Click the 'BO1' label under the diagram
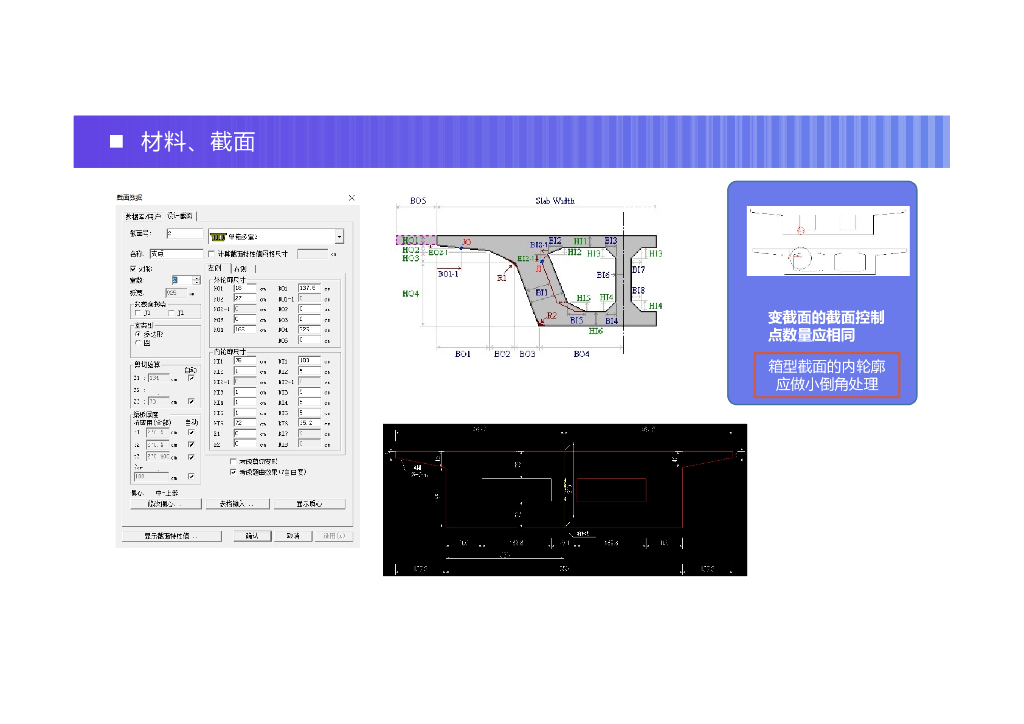The width and height of the screenshot is (1024, 724). click(x=462, y=354)
